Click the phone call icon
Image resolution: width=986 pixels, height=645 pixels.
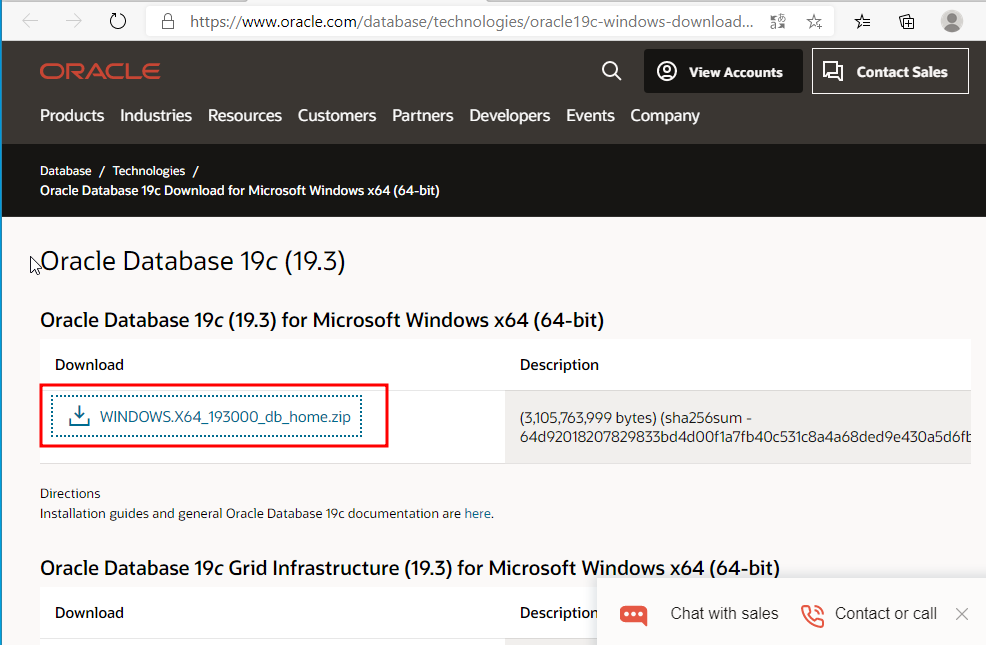pyautogui.click(x=812, y=615)
